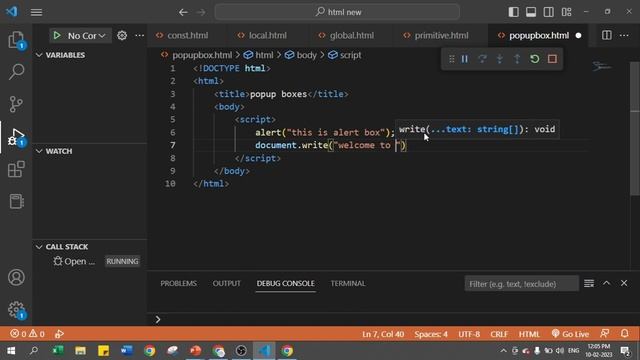Viewport: 640px width, 360px height.
Task: Open Windows Start menu
Action: (11, 351)
